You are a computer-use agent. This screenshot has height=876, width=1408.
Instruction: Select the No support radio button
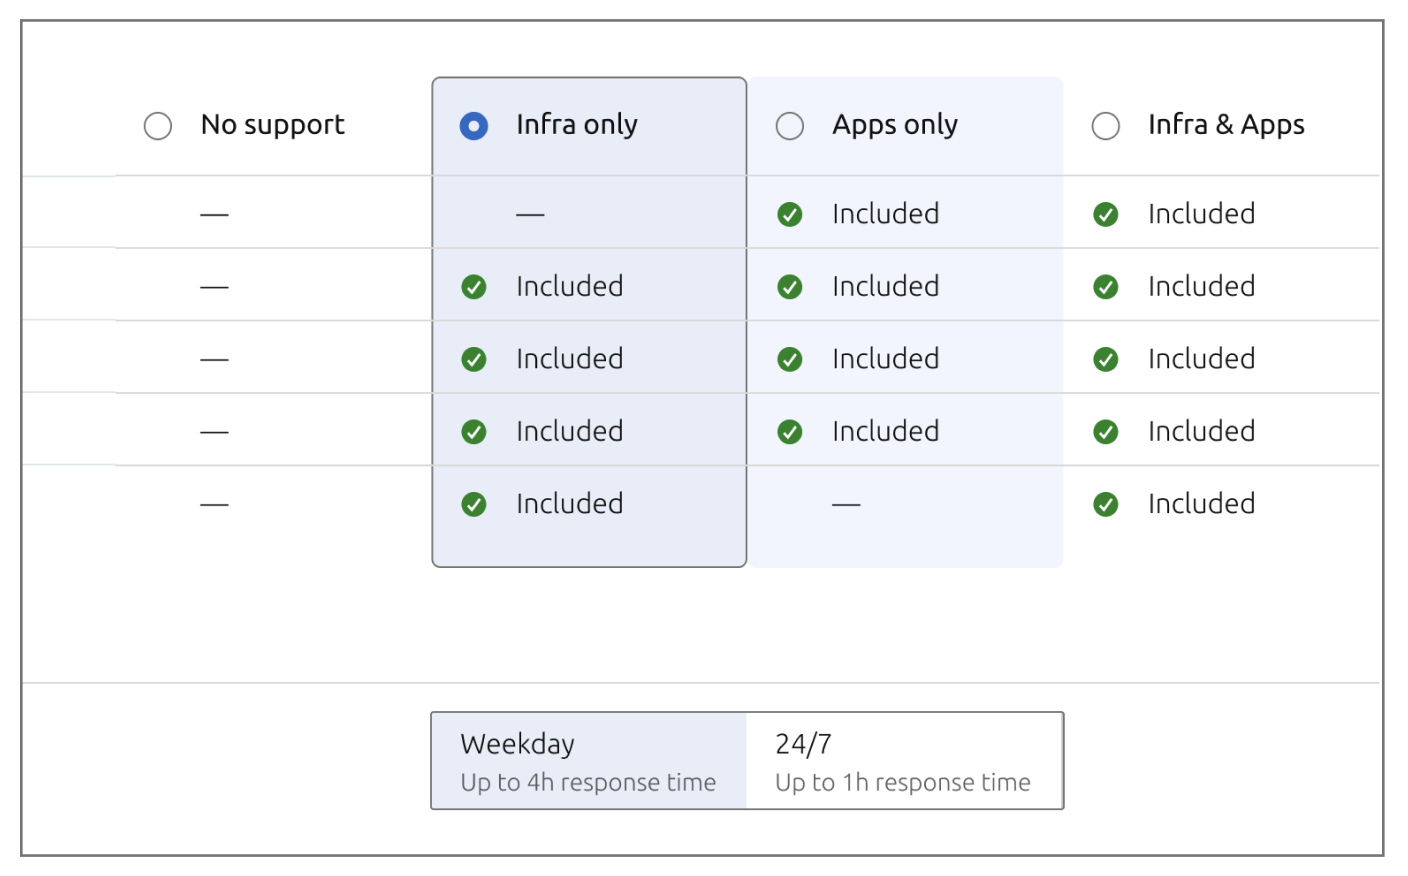click(158, 126)
